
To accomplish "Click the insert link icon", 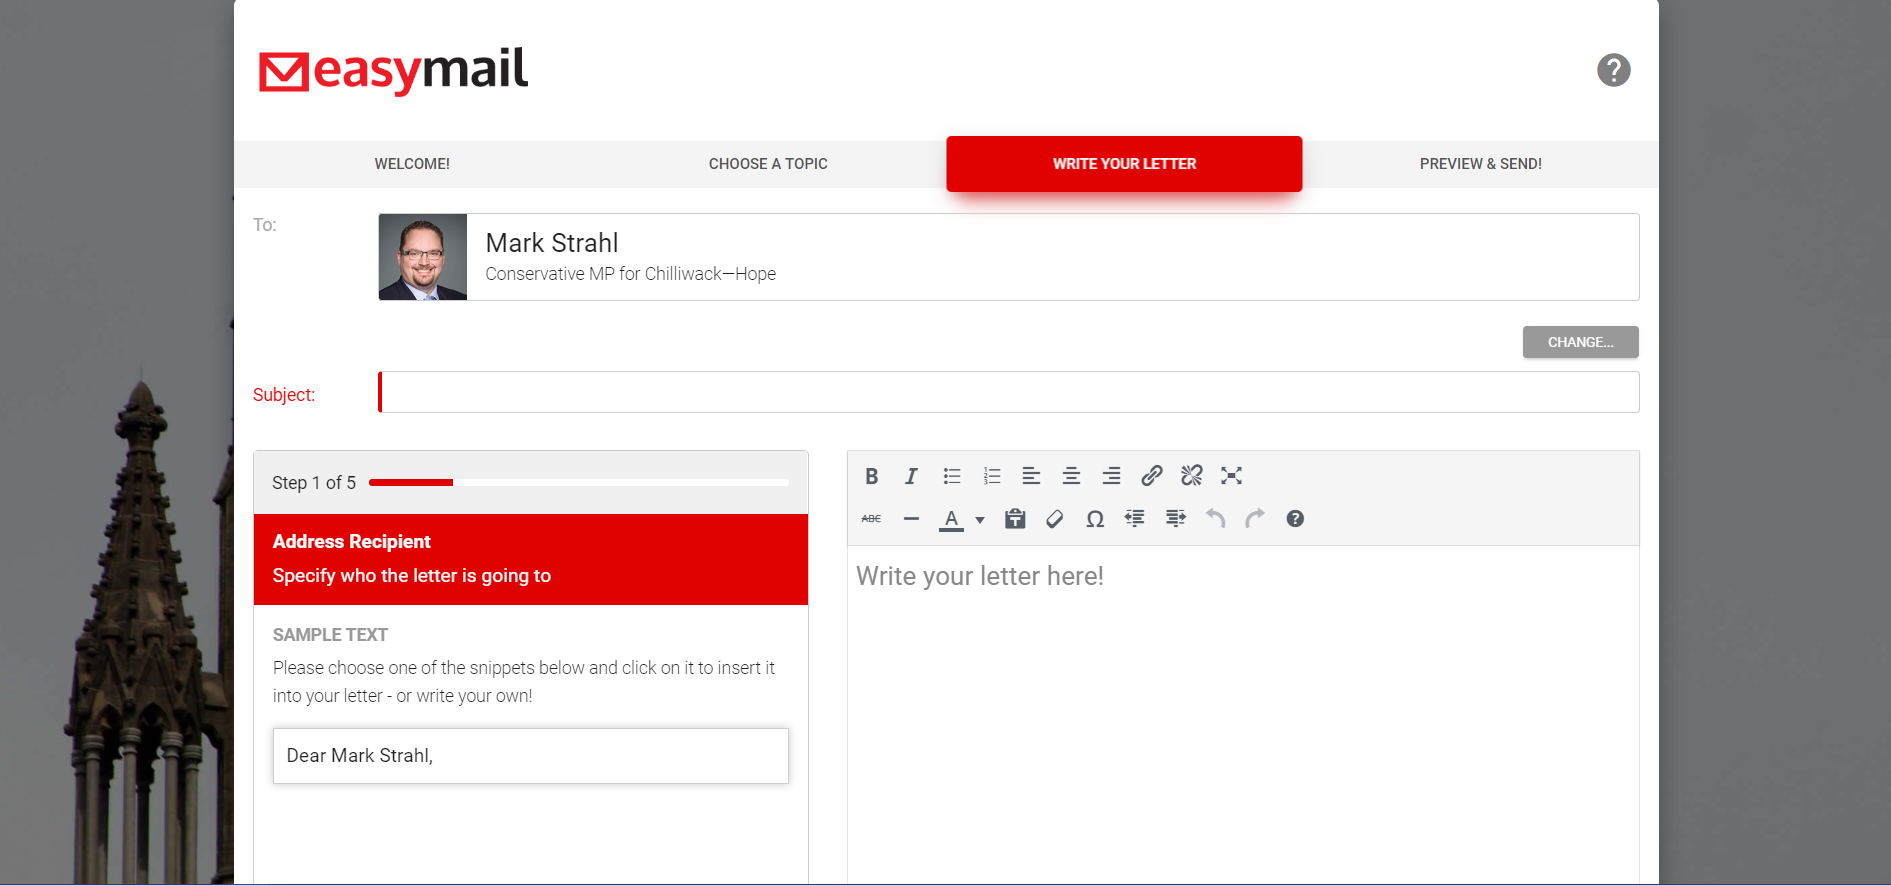I will pos(1151,476).
